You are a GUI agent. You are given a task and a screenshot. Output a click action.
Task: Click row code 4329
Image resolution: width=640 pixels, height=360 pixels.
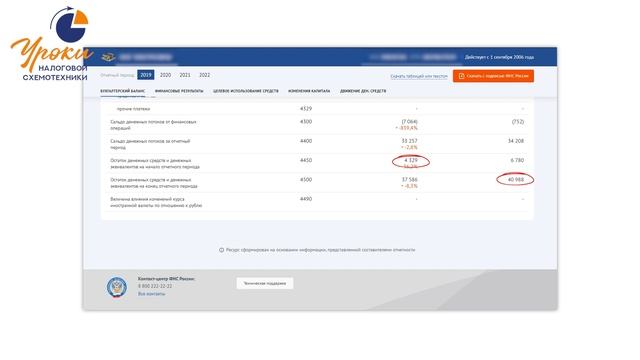pyautogui.click(x=306, y=109)
